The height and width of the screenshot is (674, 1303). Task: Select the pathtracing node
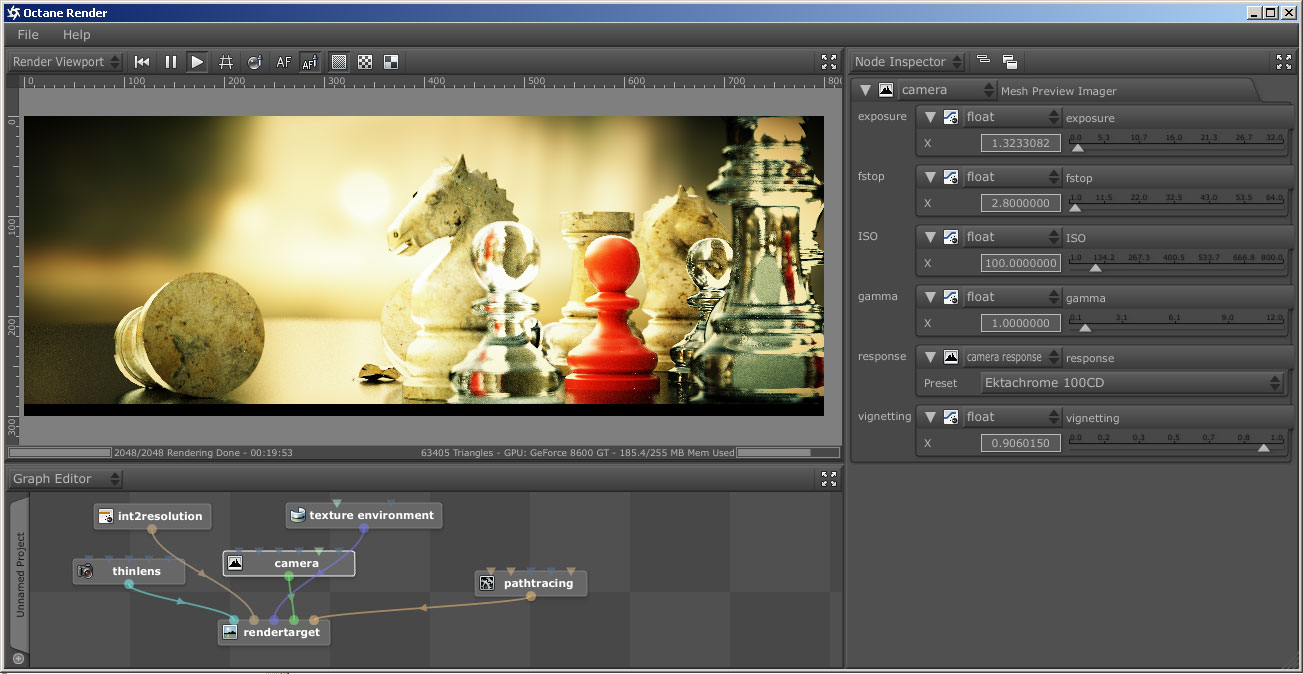click(x=531, y=583)
